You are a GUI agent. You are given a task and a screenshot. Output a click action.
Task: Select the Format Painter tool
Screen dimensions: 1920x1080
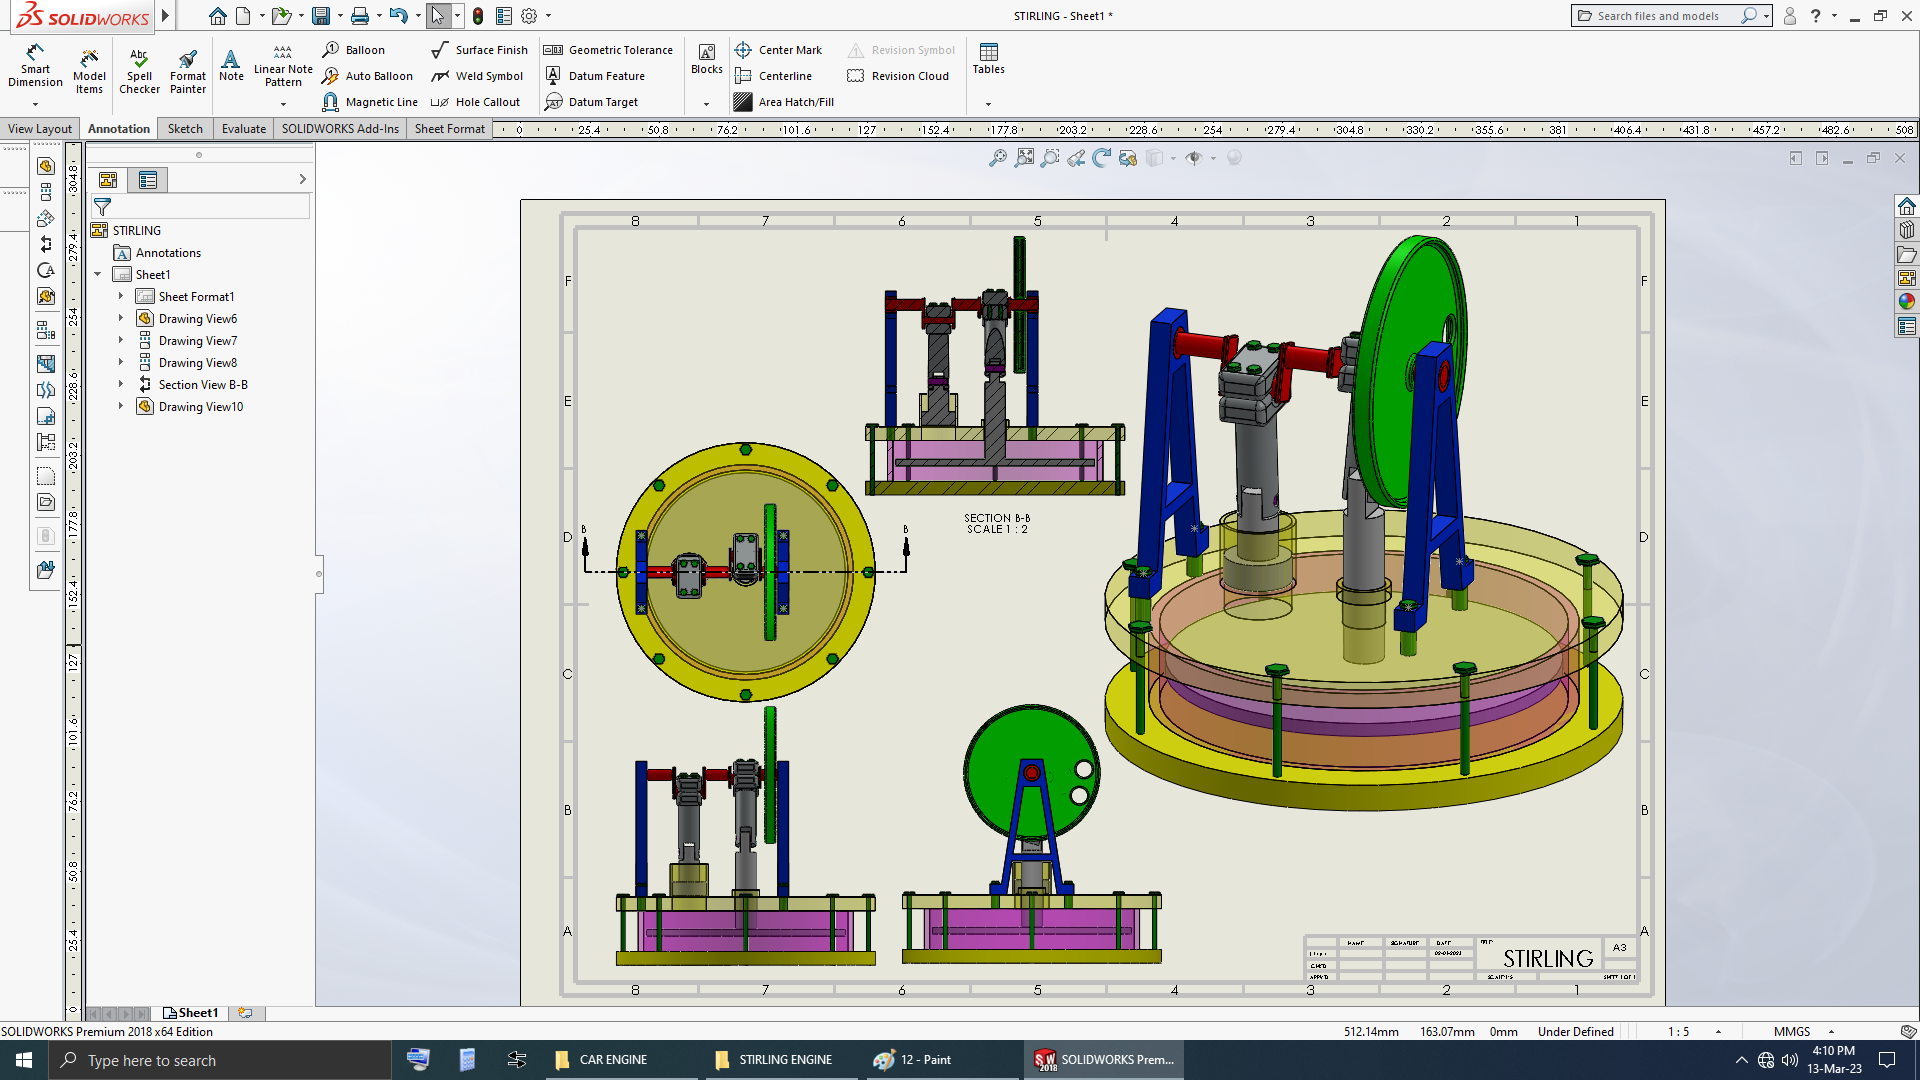[x=187, y=70]
